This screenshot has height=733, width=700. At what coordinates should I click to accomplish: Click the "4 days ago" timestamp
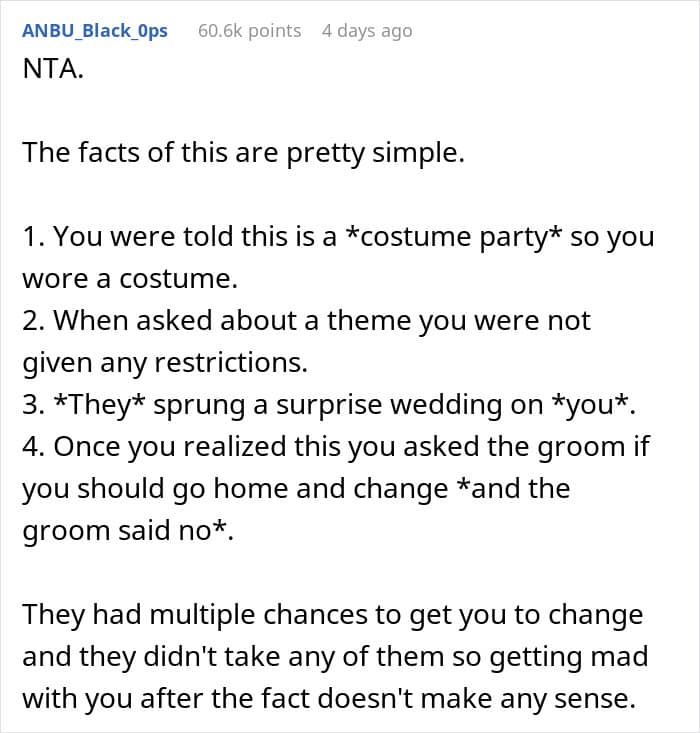coord(366,30)
